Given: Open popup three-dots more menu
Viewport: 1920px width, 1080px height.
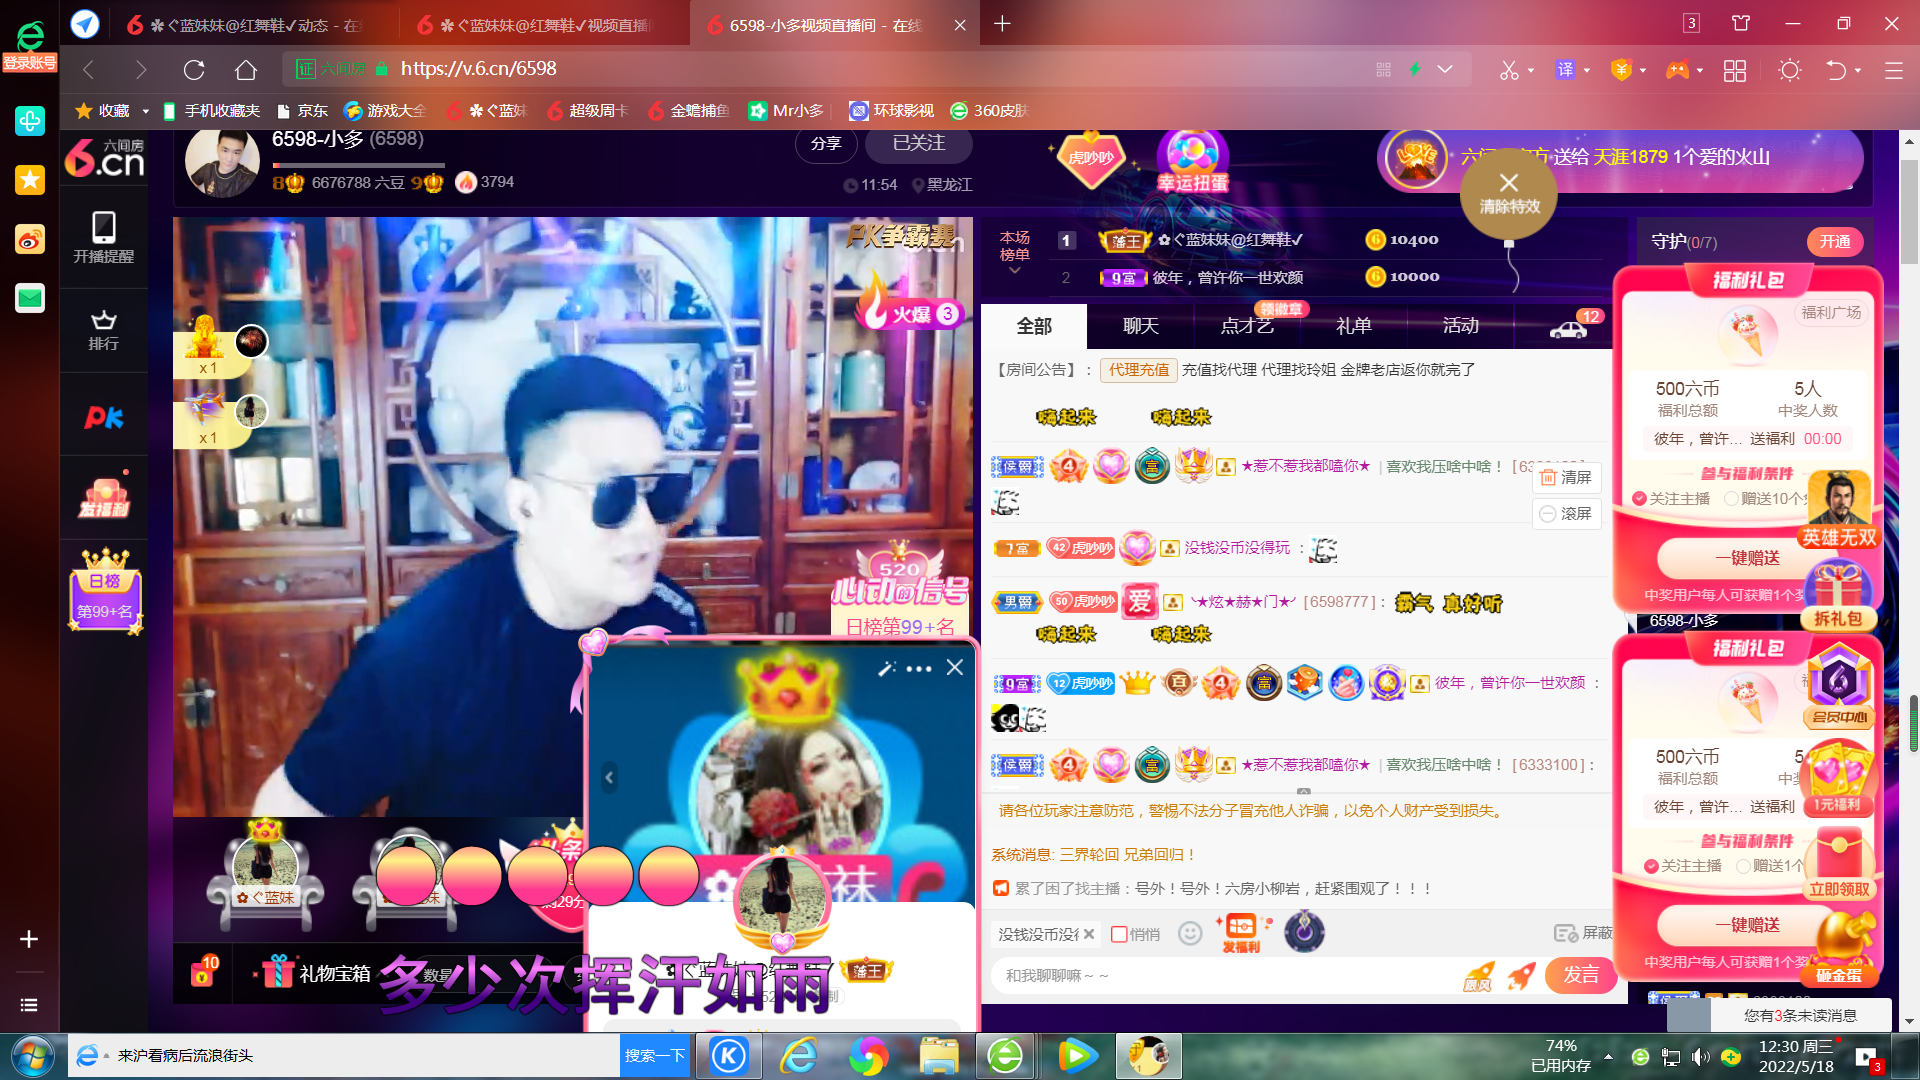Looking at the screenshot, I should [x=919, y=668].
